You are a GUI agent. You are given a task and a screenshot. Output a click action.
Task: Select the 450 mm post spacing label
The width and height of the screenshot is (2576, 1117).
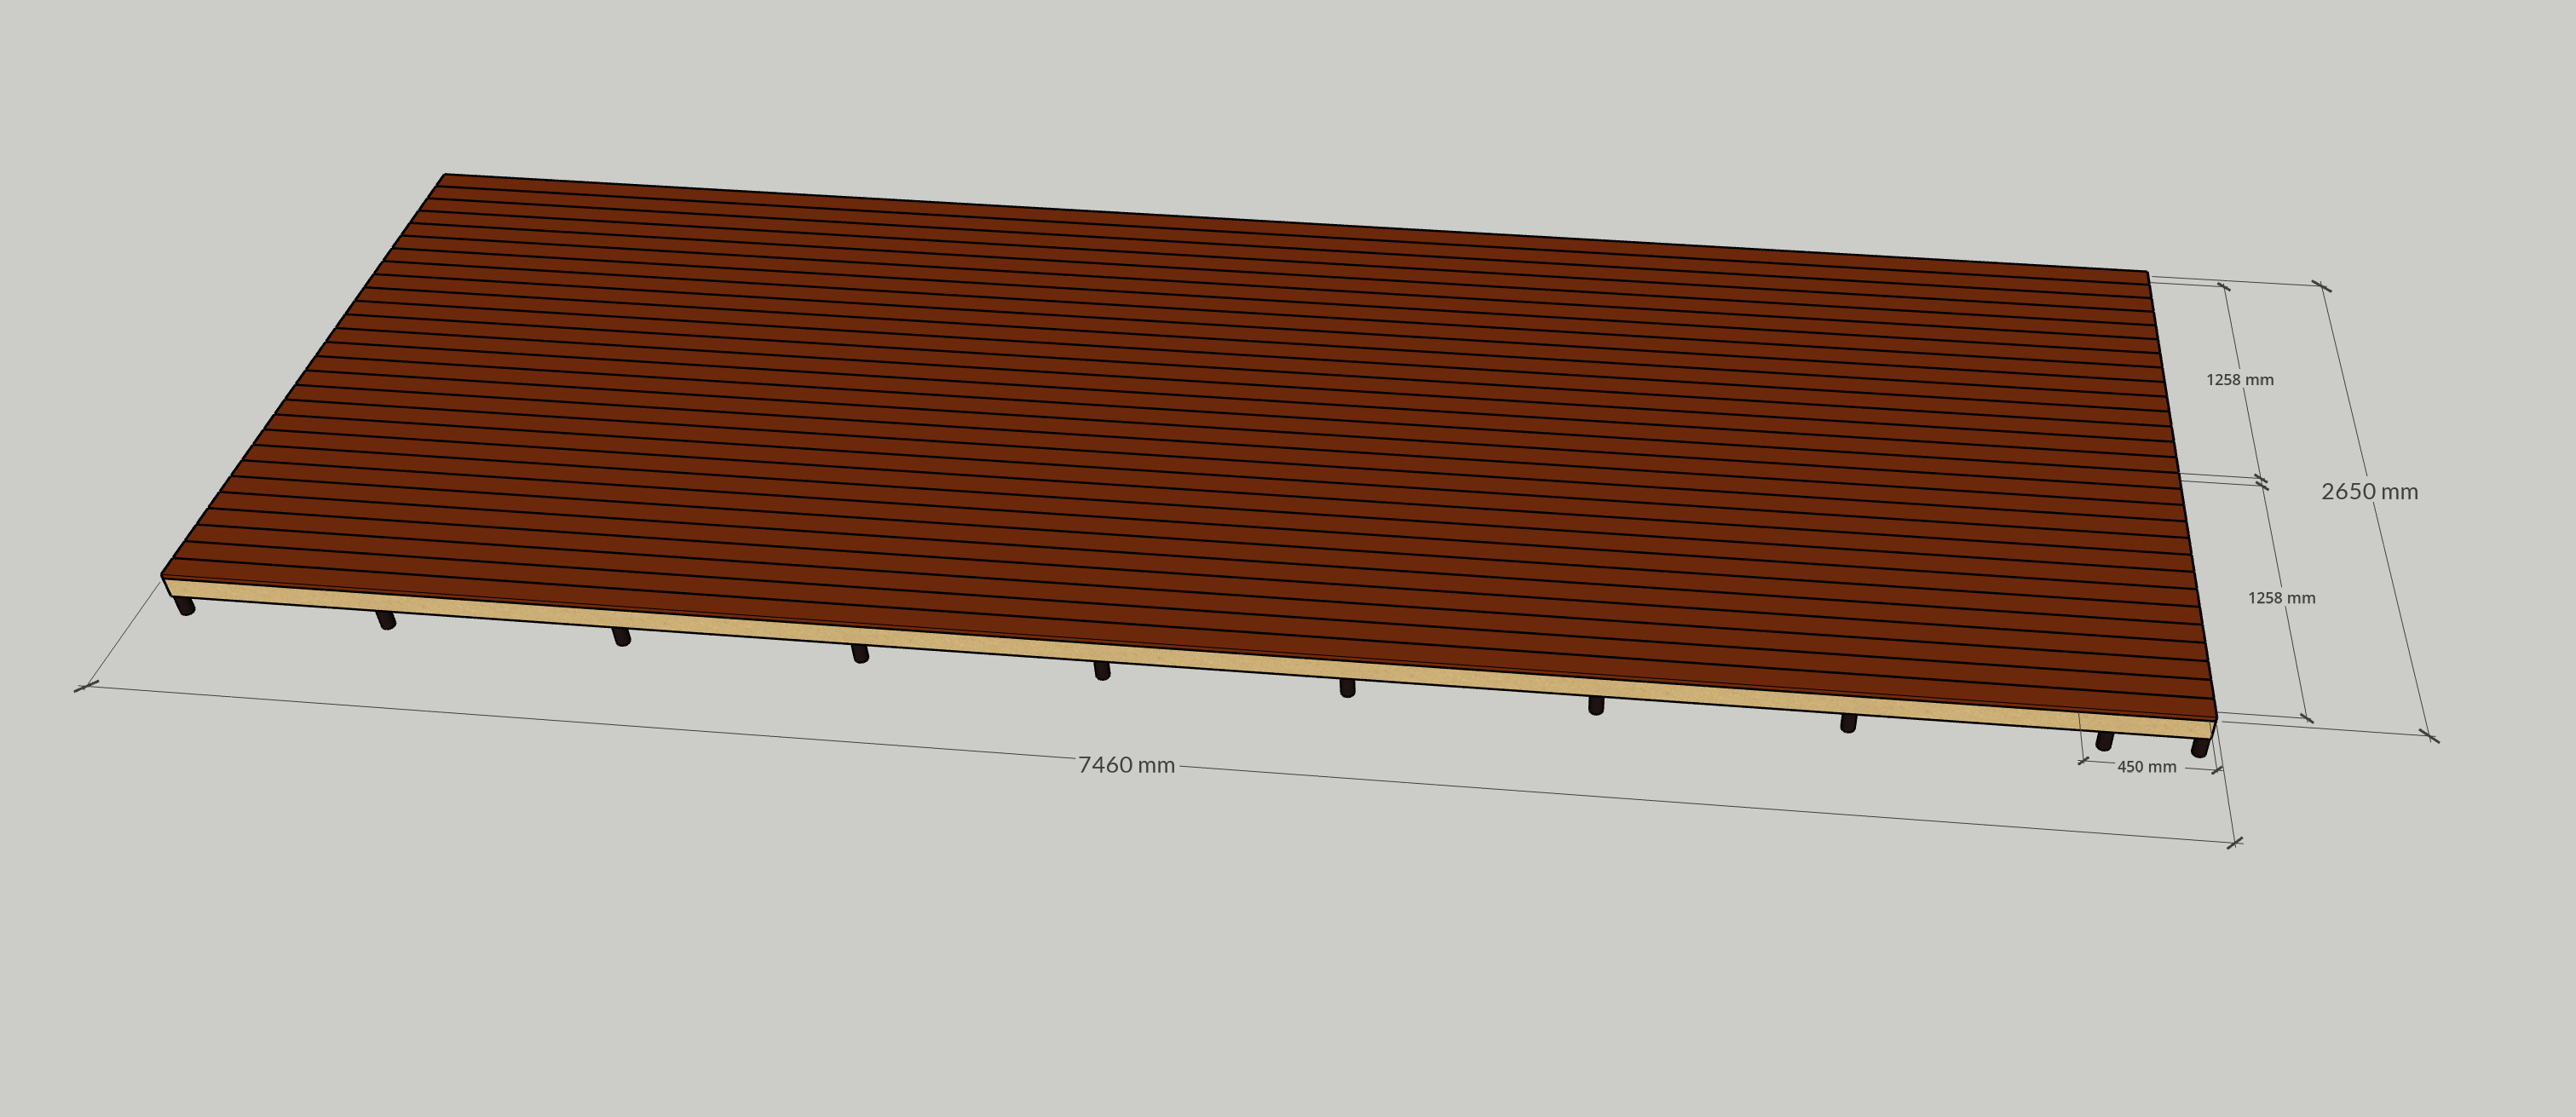[2146, 767]
